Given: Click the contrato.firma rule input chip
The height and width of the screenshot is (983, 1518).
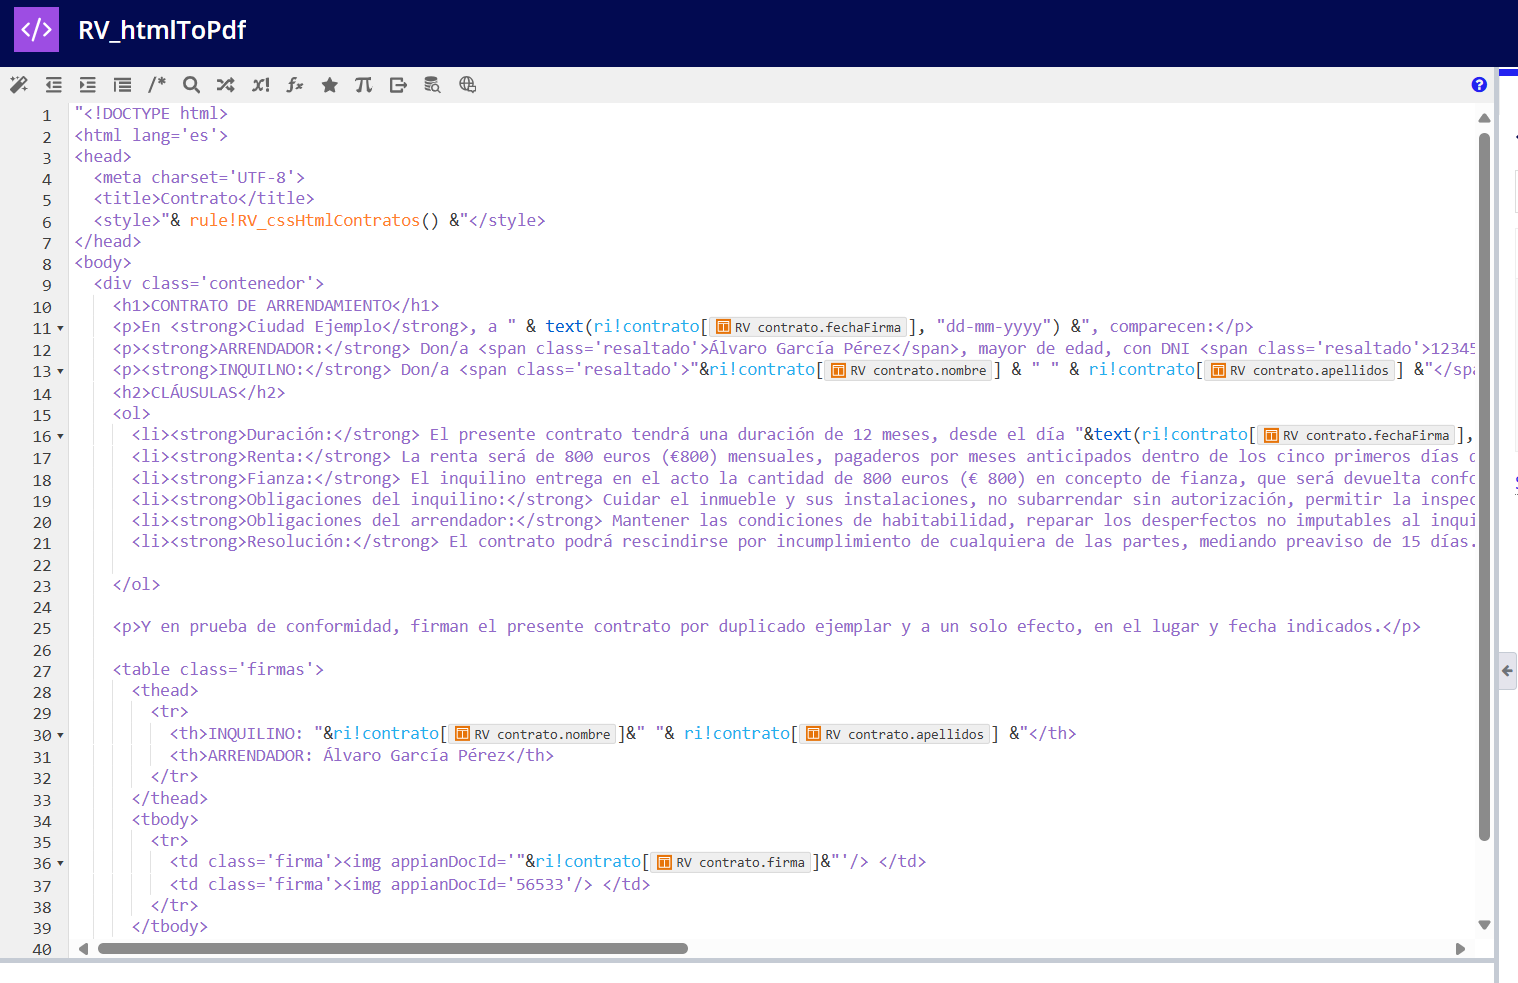Looking at the screenshot, I should [x=731, y=863].
